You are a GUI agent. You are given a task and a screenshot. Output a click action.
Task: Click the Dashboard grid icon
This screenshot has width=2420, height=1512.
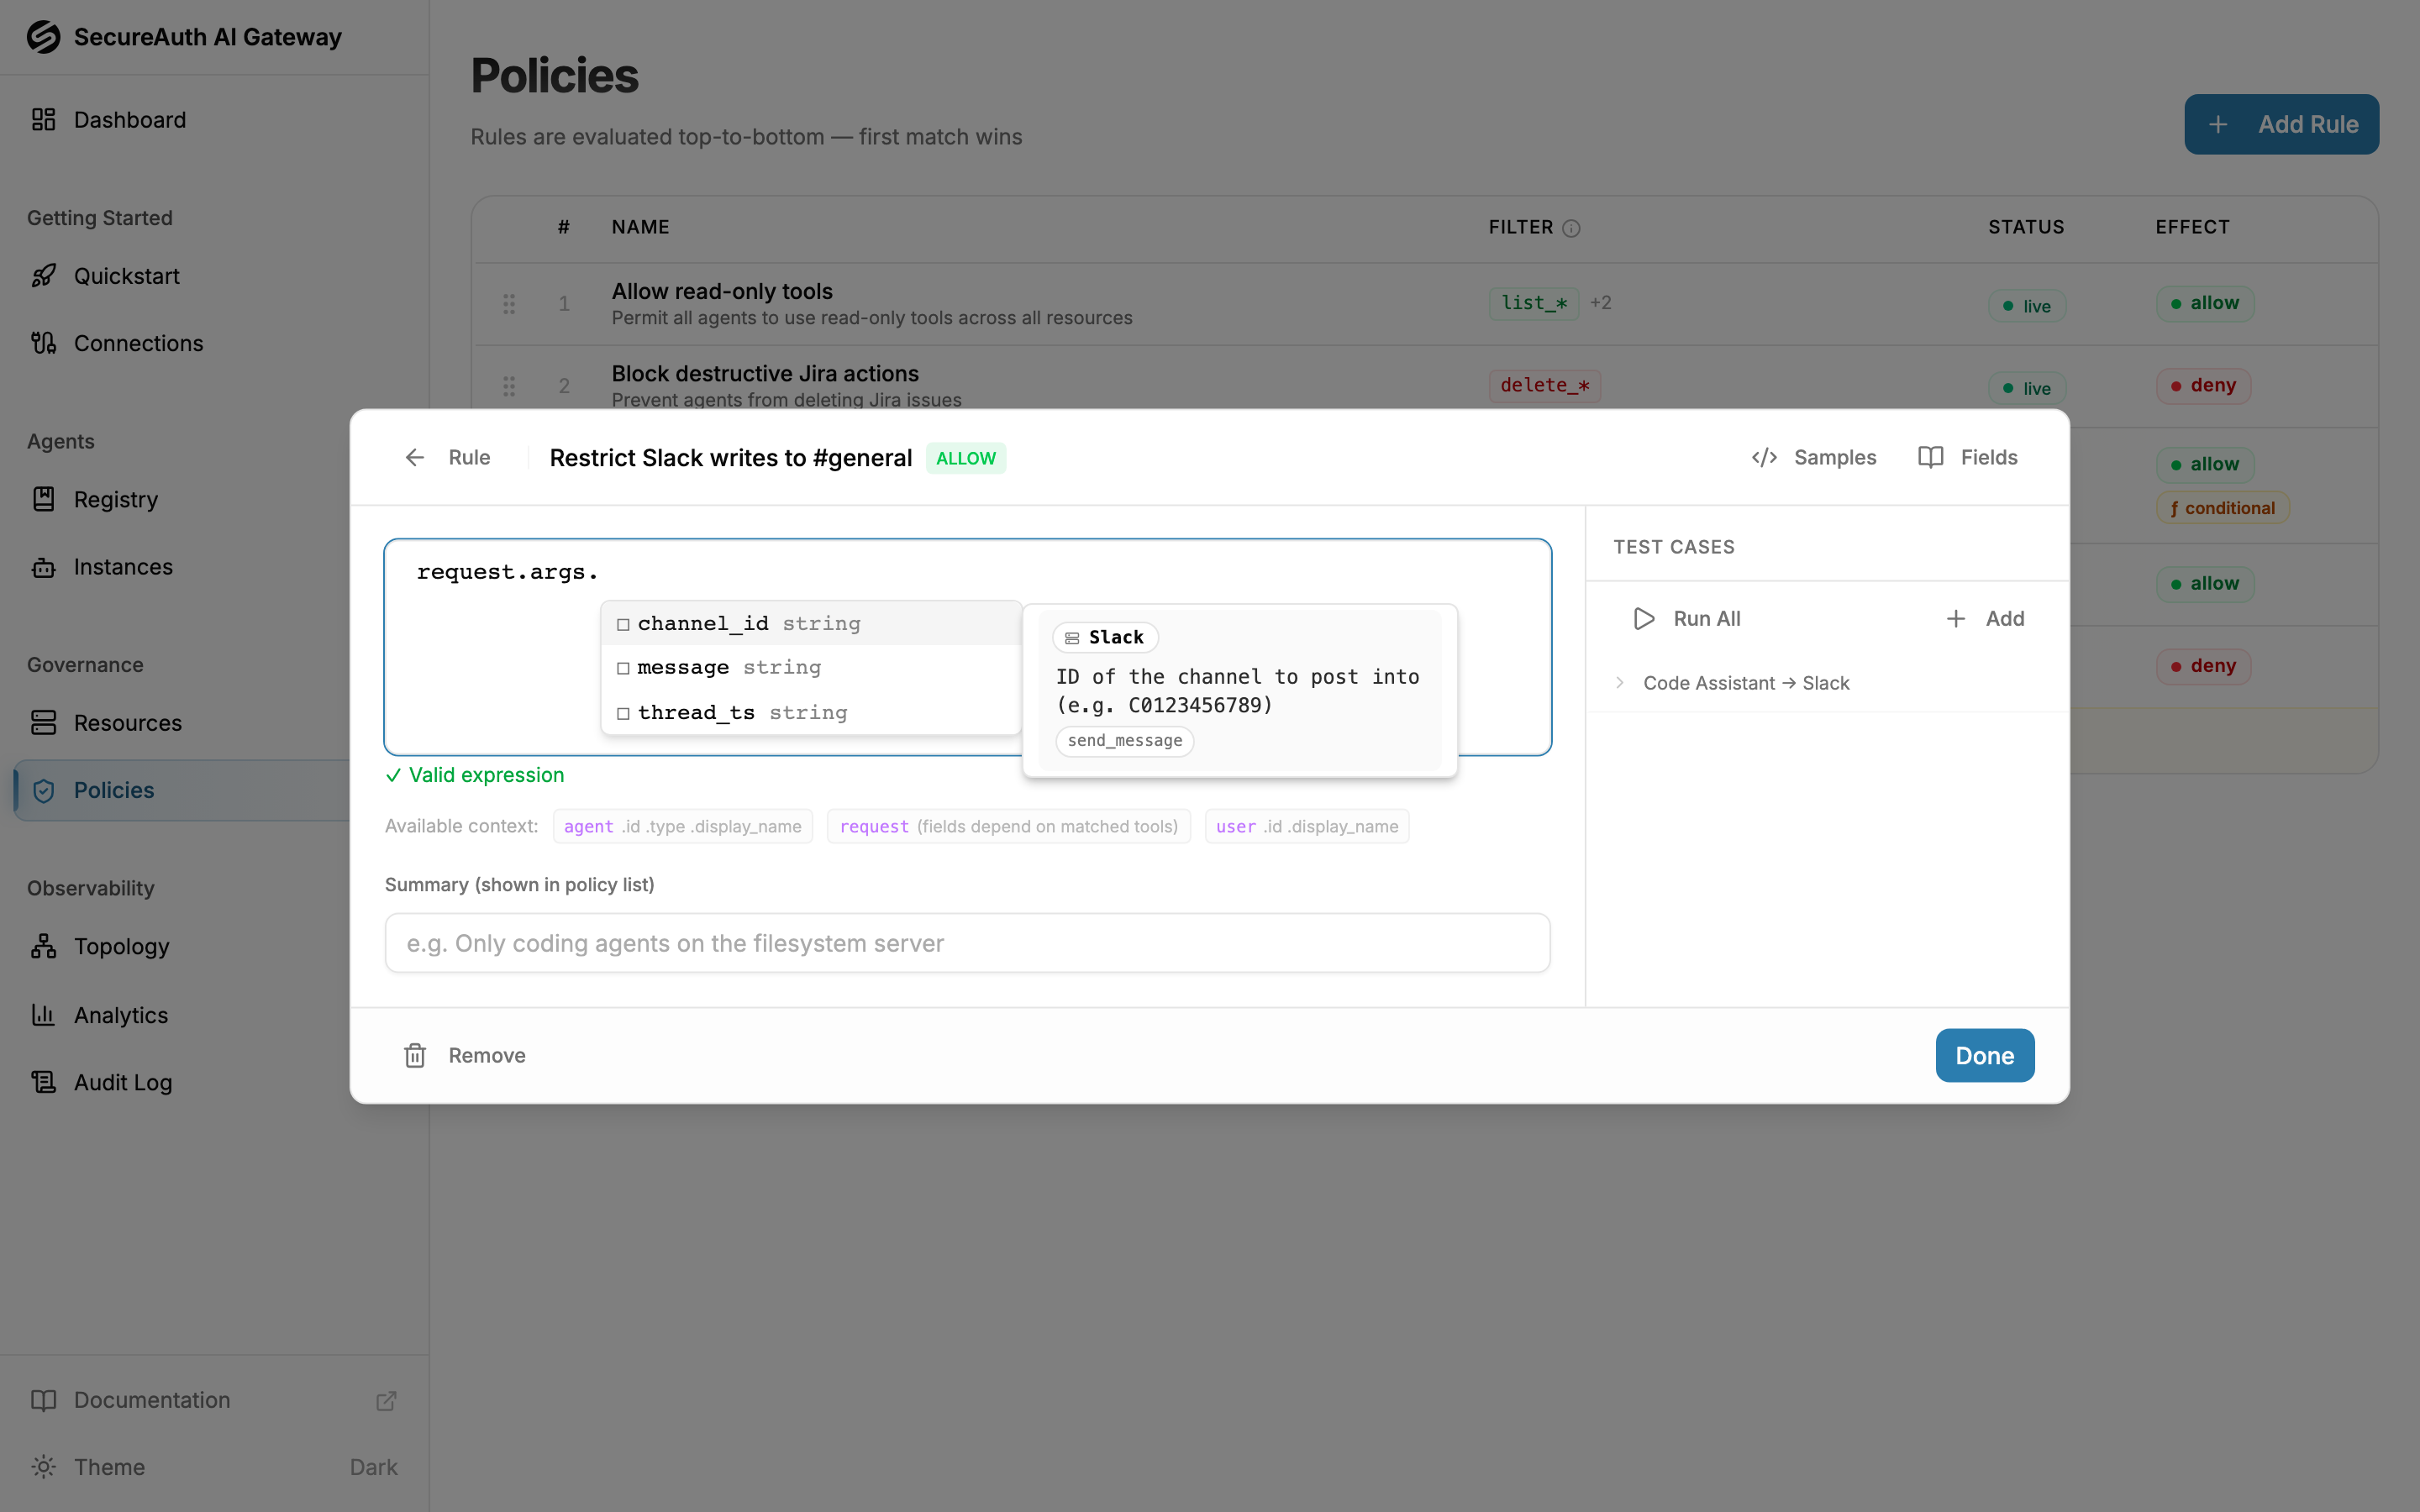[43, 120]
